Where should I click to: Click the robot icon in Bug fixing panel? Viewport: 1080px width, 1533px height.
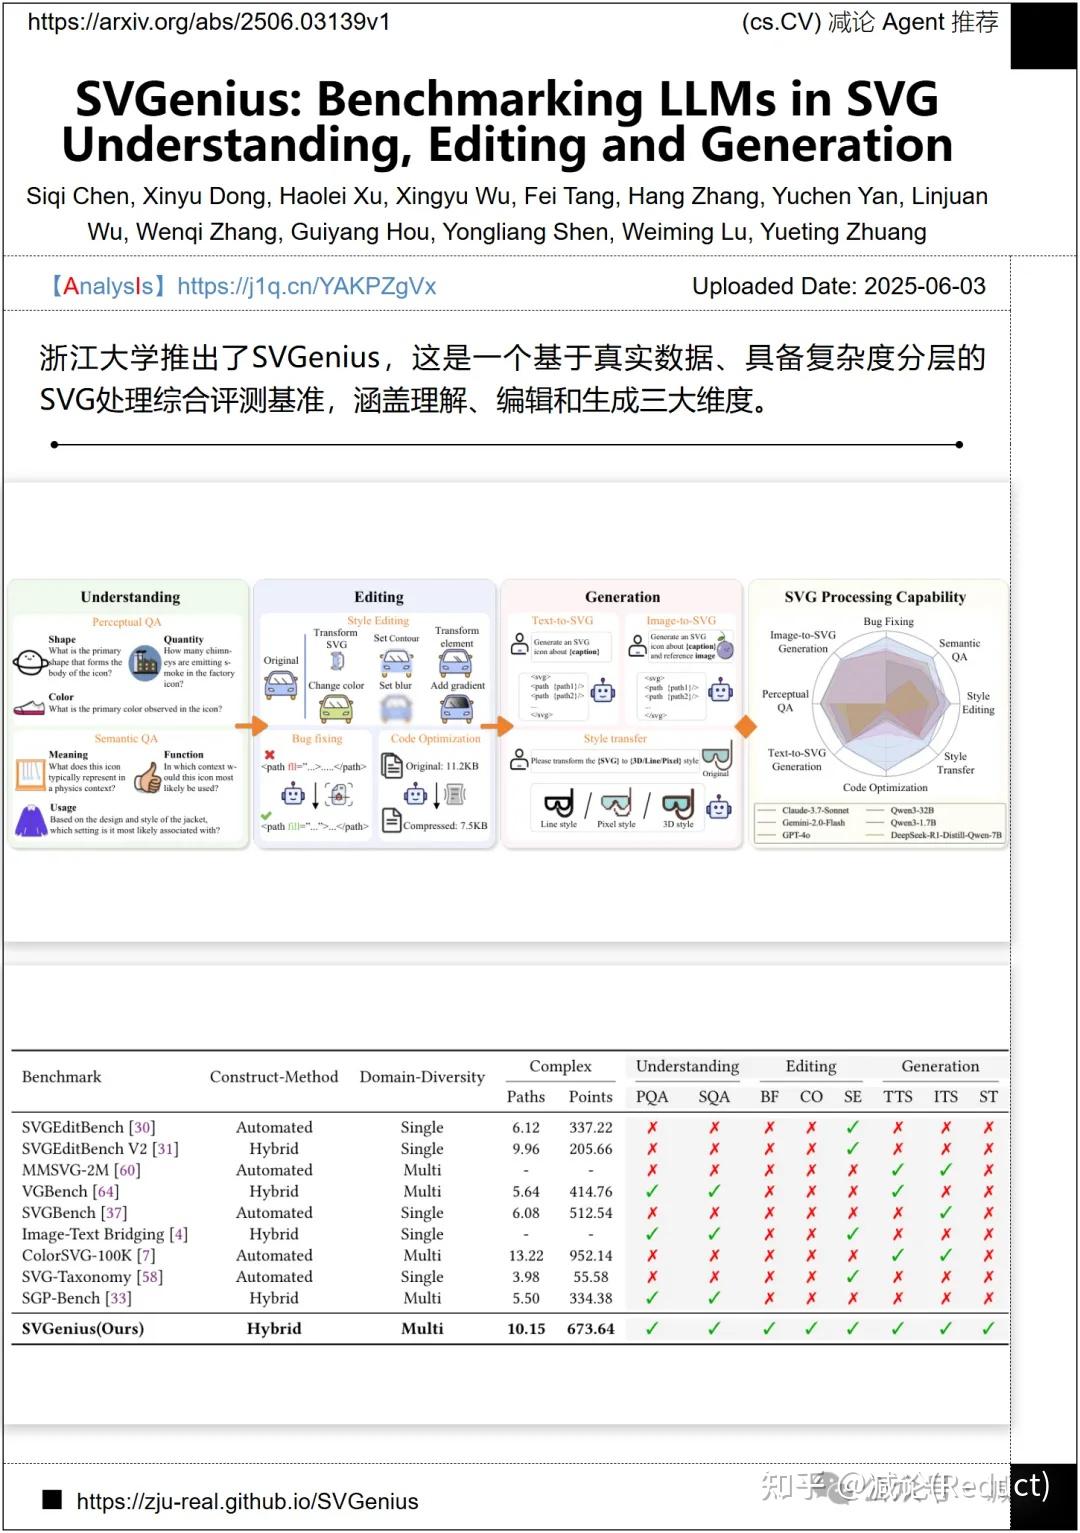click(x=293, y=794)
